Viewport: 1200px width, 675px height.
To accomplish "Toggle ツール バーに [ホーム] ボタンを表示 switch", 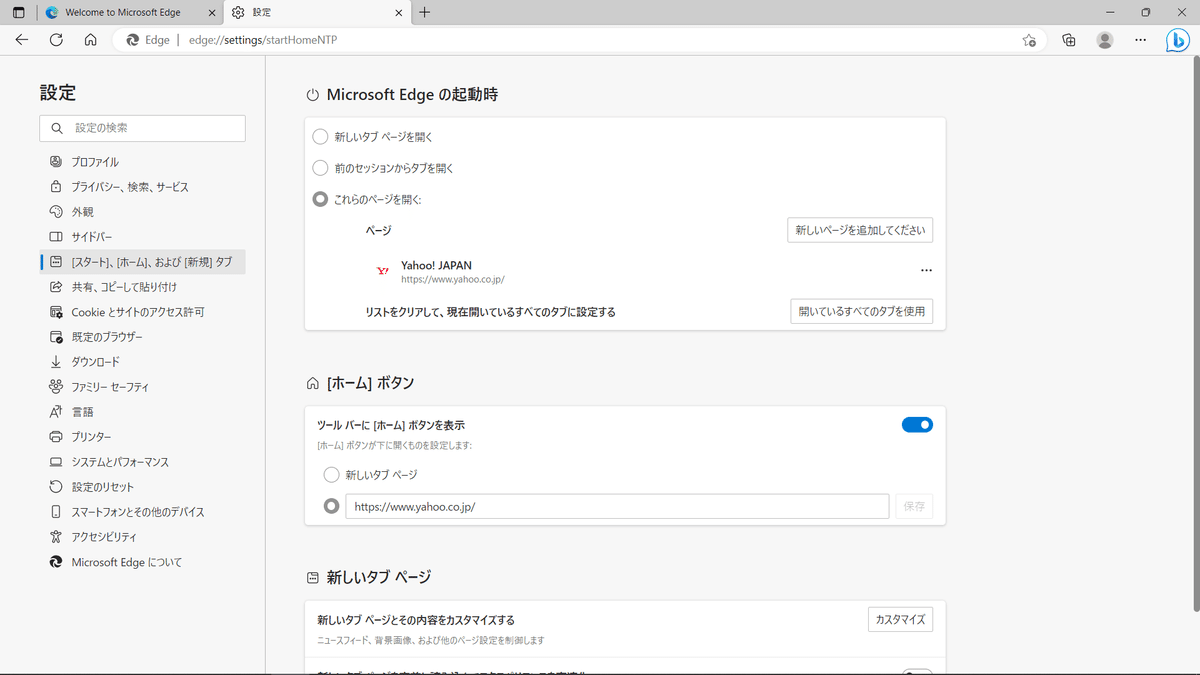I will [917, 425].
